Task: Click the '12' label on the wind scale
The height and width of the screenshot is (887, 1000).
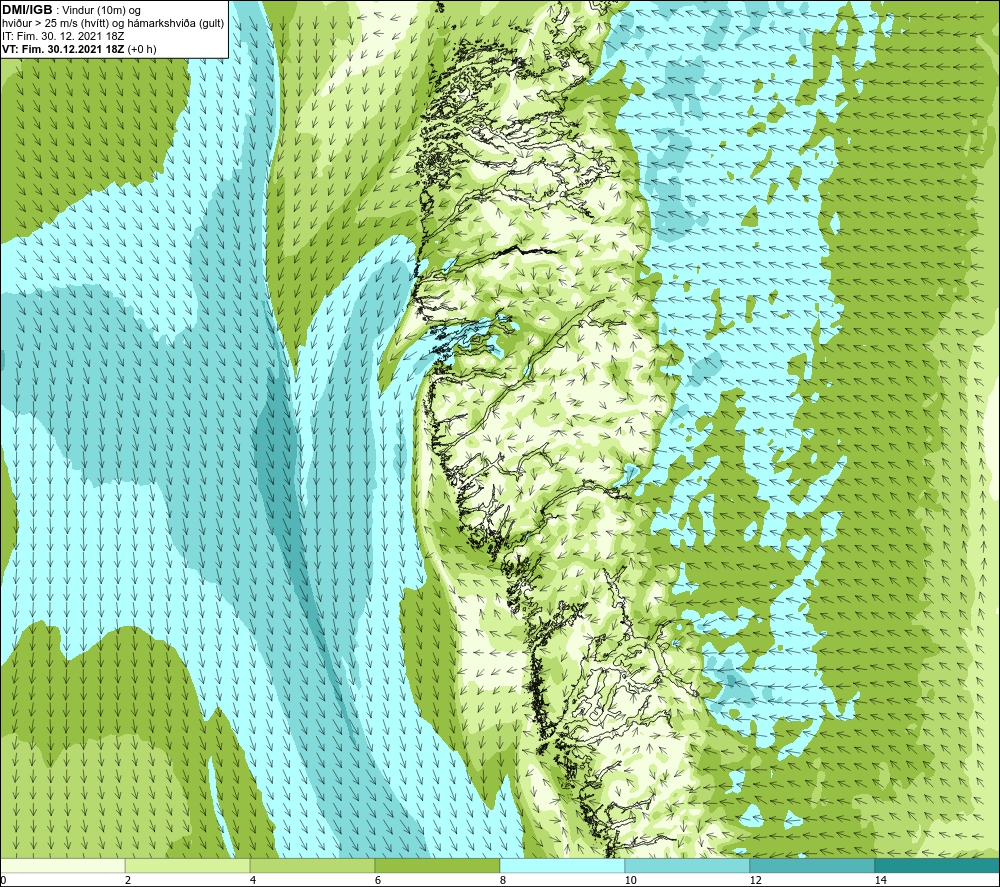Action: coord(756,880)
